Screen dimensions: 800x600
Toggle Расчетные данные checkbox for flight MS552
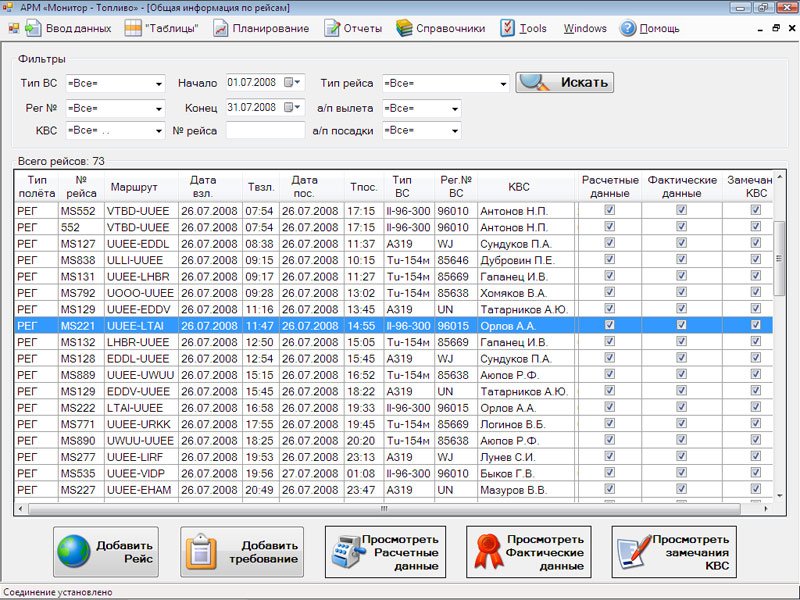coord(609,211)
